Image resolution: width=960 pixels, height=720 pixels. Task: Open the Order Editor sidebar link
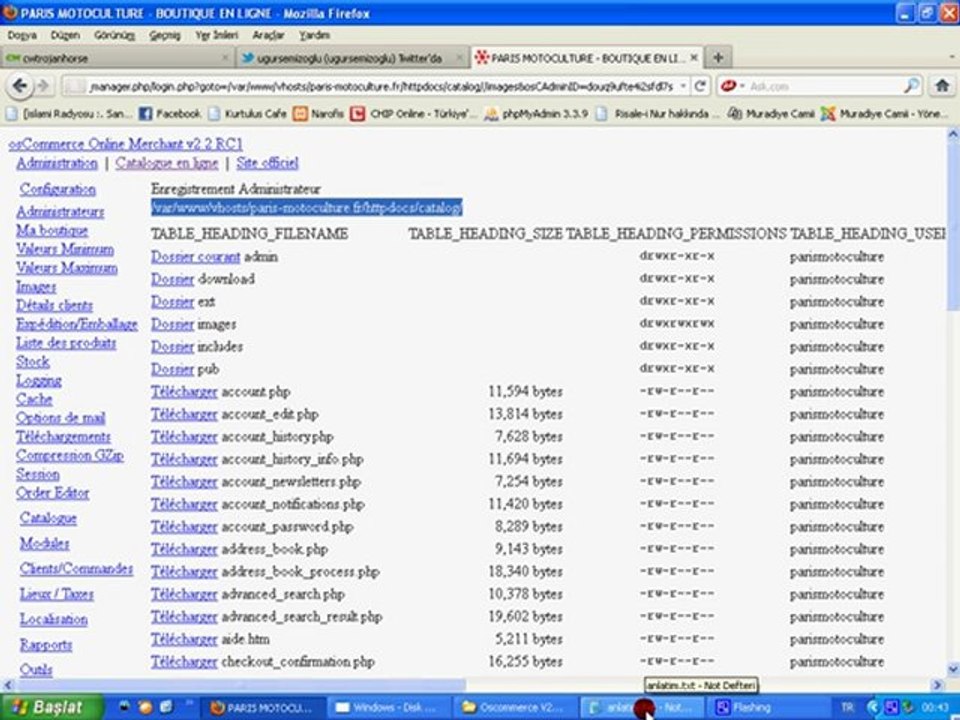53,493
